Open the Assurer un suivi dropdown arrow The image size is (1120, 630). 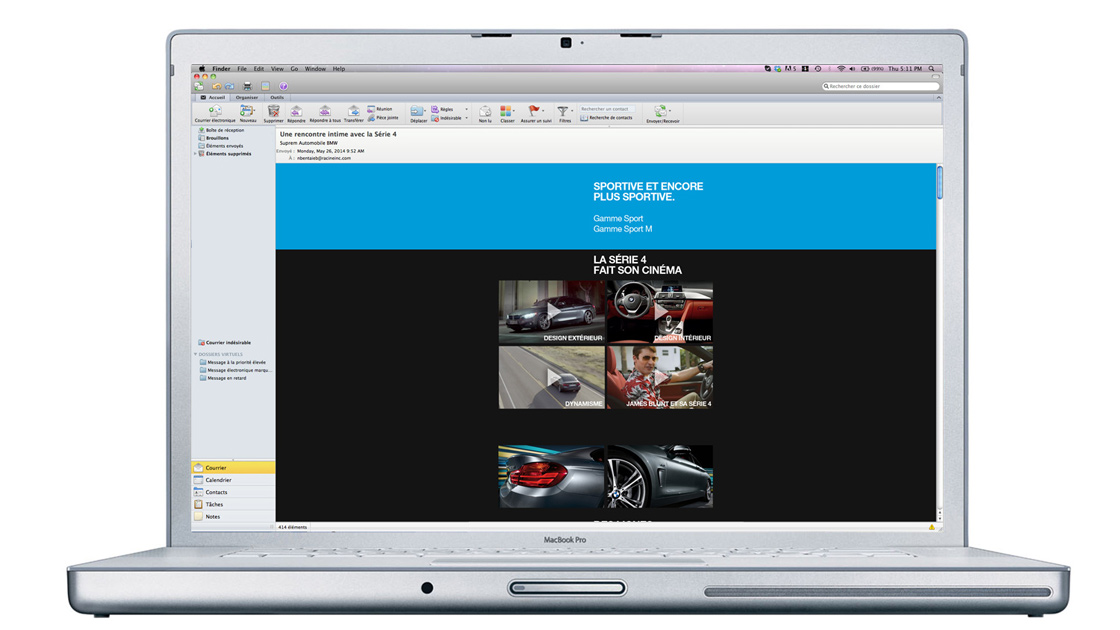[x=543, y=111]
